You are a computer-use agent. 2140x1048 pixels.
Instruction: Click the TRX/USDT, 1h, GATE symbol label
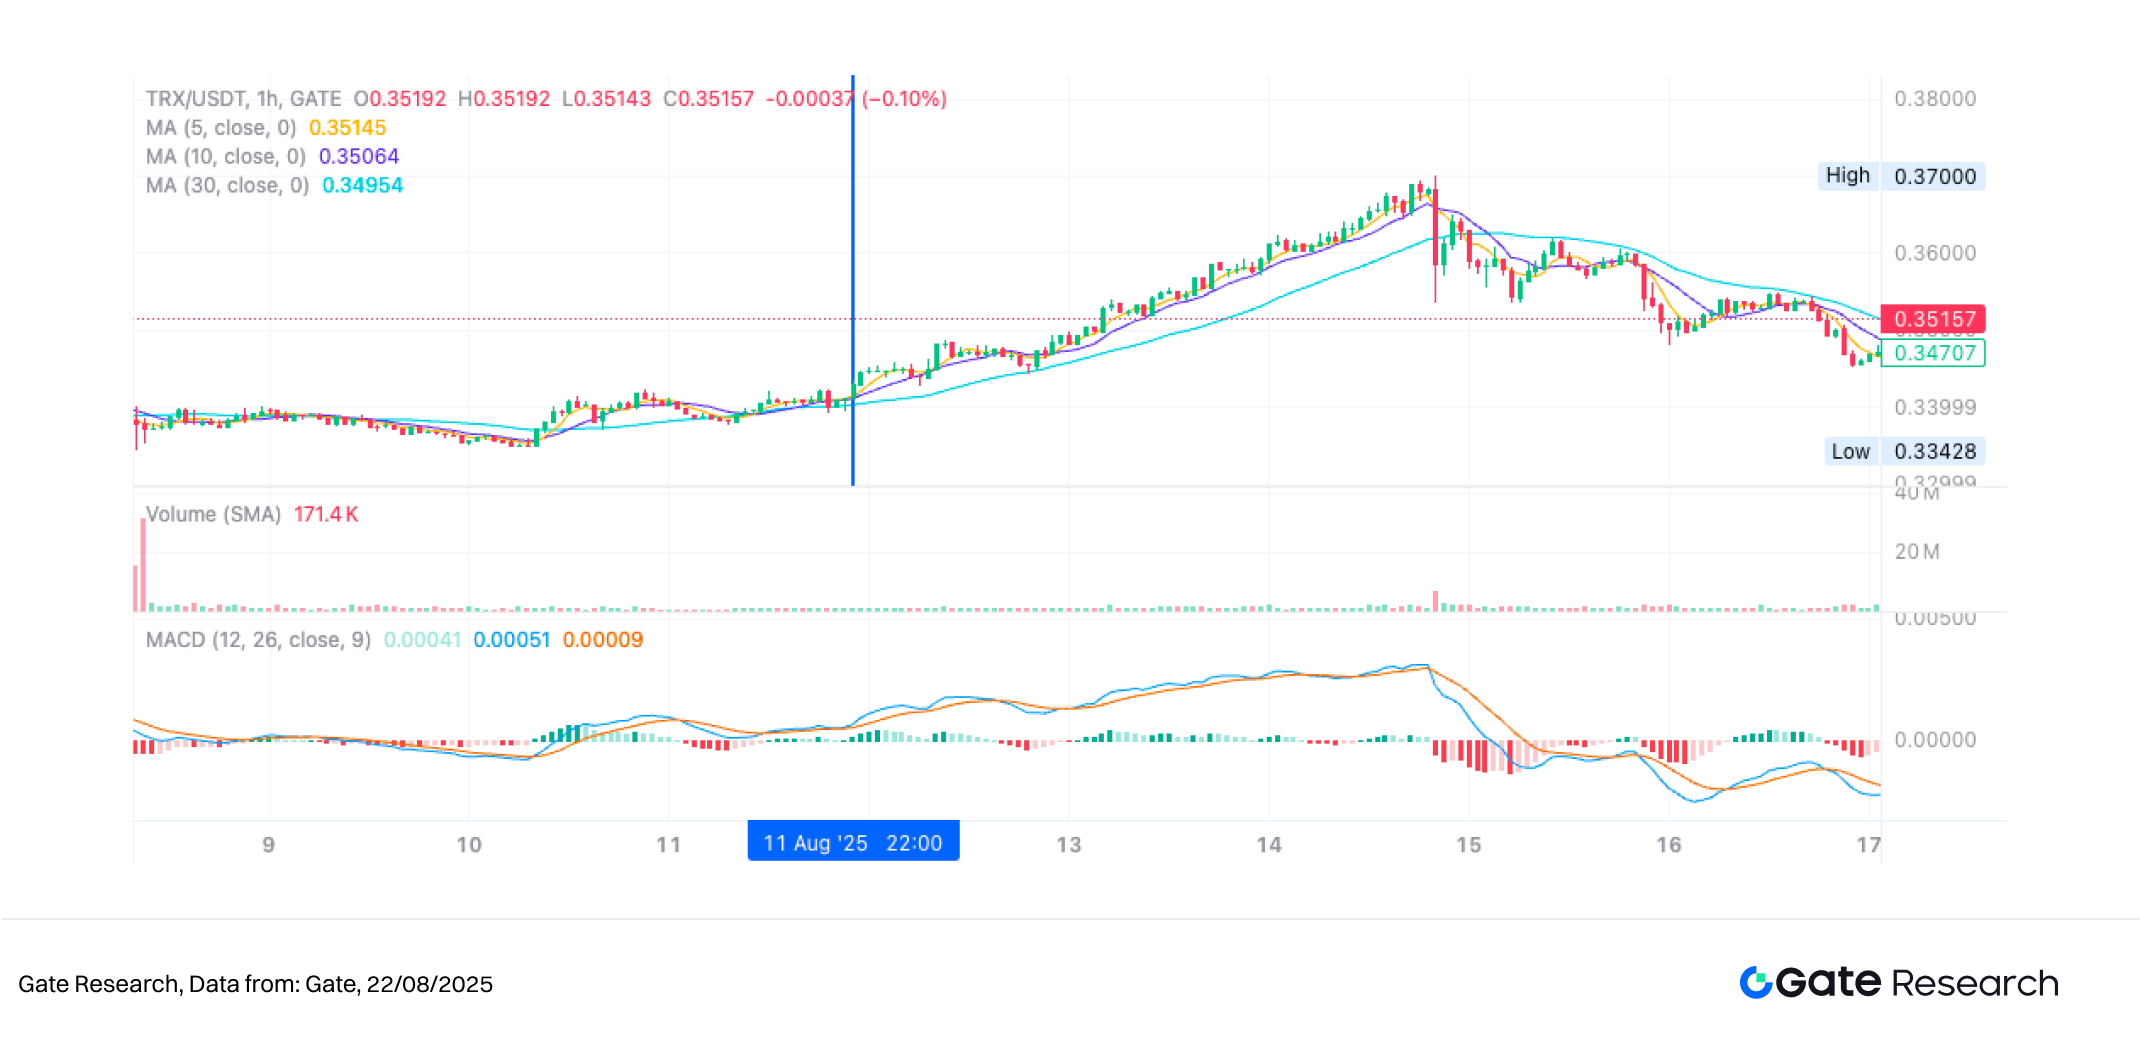pyautogui.click(x=244, y=99)
